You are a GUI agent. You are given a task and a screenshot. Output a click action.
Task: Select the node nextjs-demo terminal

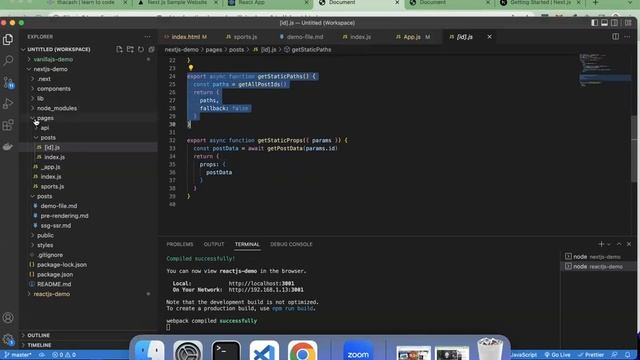tap(598, 257)
